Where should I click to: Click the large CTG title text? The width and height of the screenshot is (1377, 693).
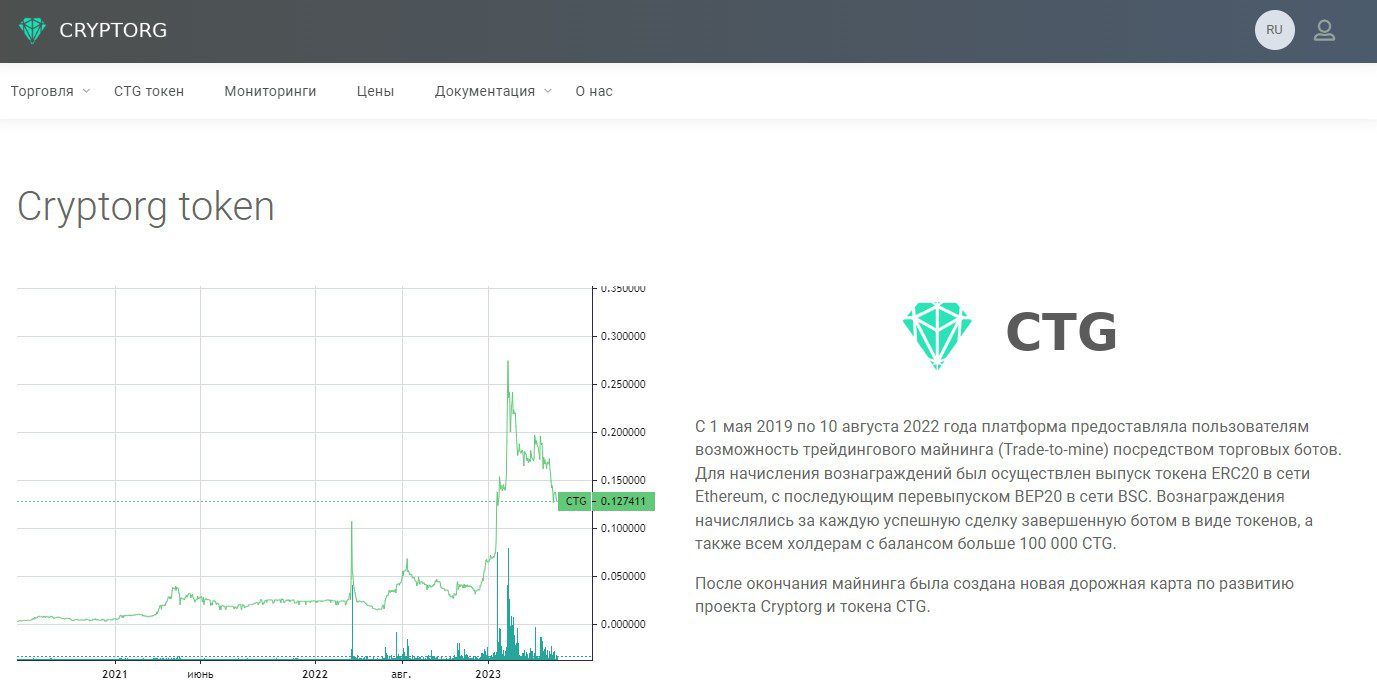(x=1060, y=332)
